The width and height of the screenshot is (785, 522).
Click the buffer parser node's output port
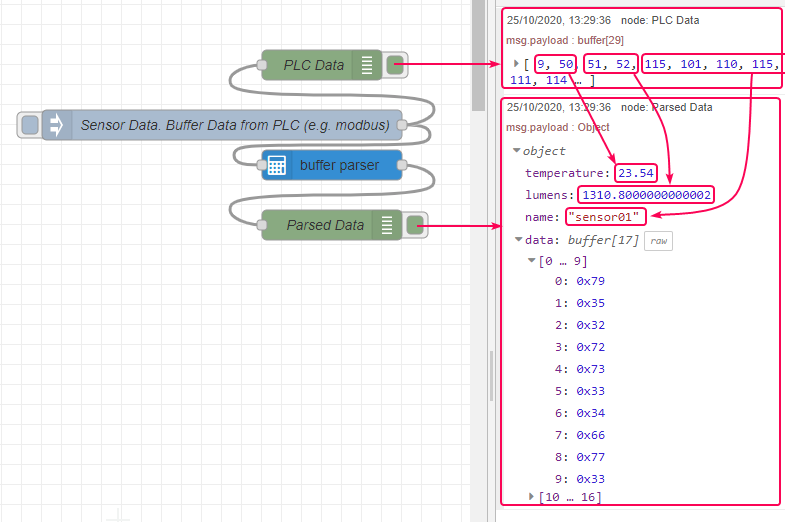point(402,165)
